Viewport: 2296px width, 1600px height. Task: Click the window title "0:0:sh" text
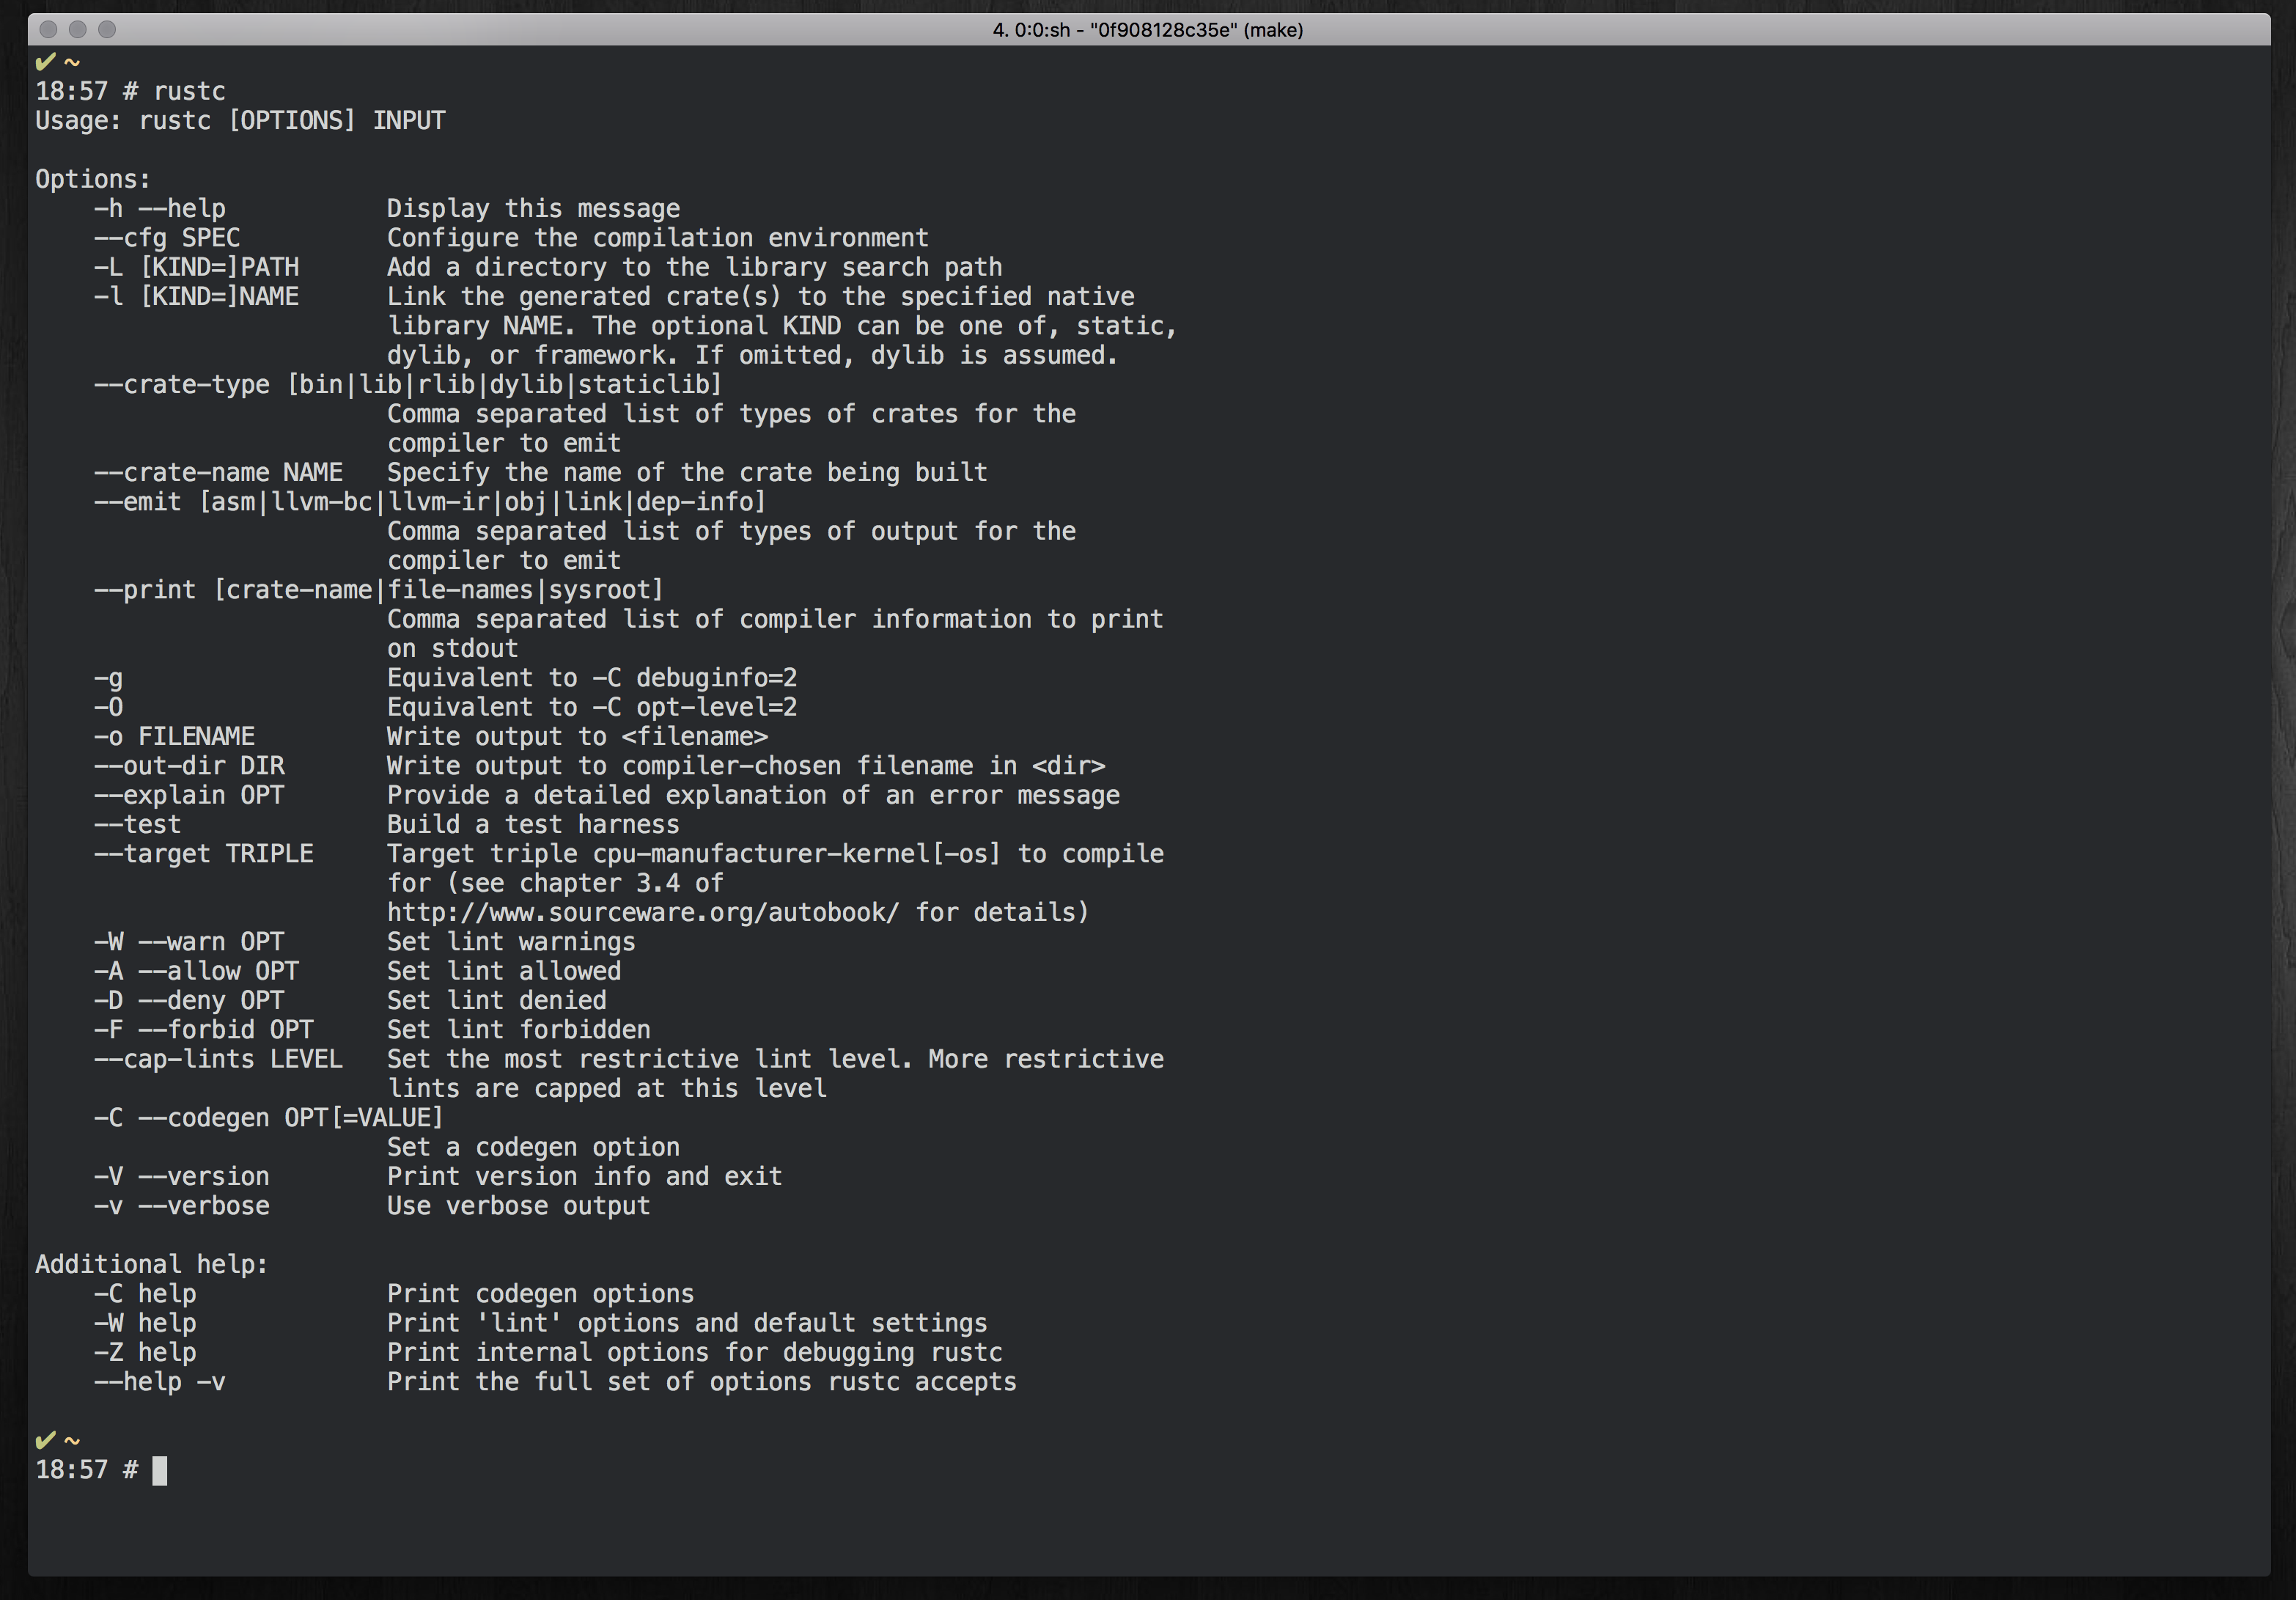1042,30
